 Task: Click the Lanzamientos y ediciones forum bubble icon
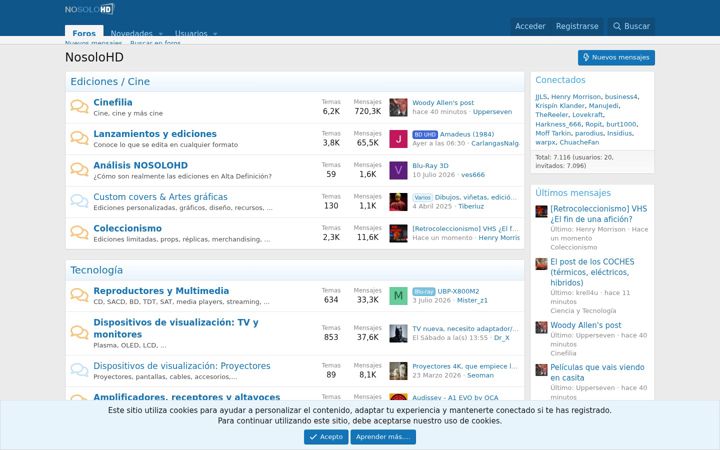(79, 138)
